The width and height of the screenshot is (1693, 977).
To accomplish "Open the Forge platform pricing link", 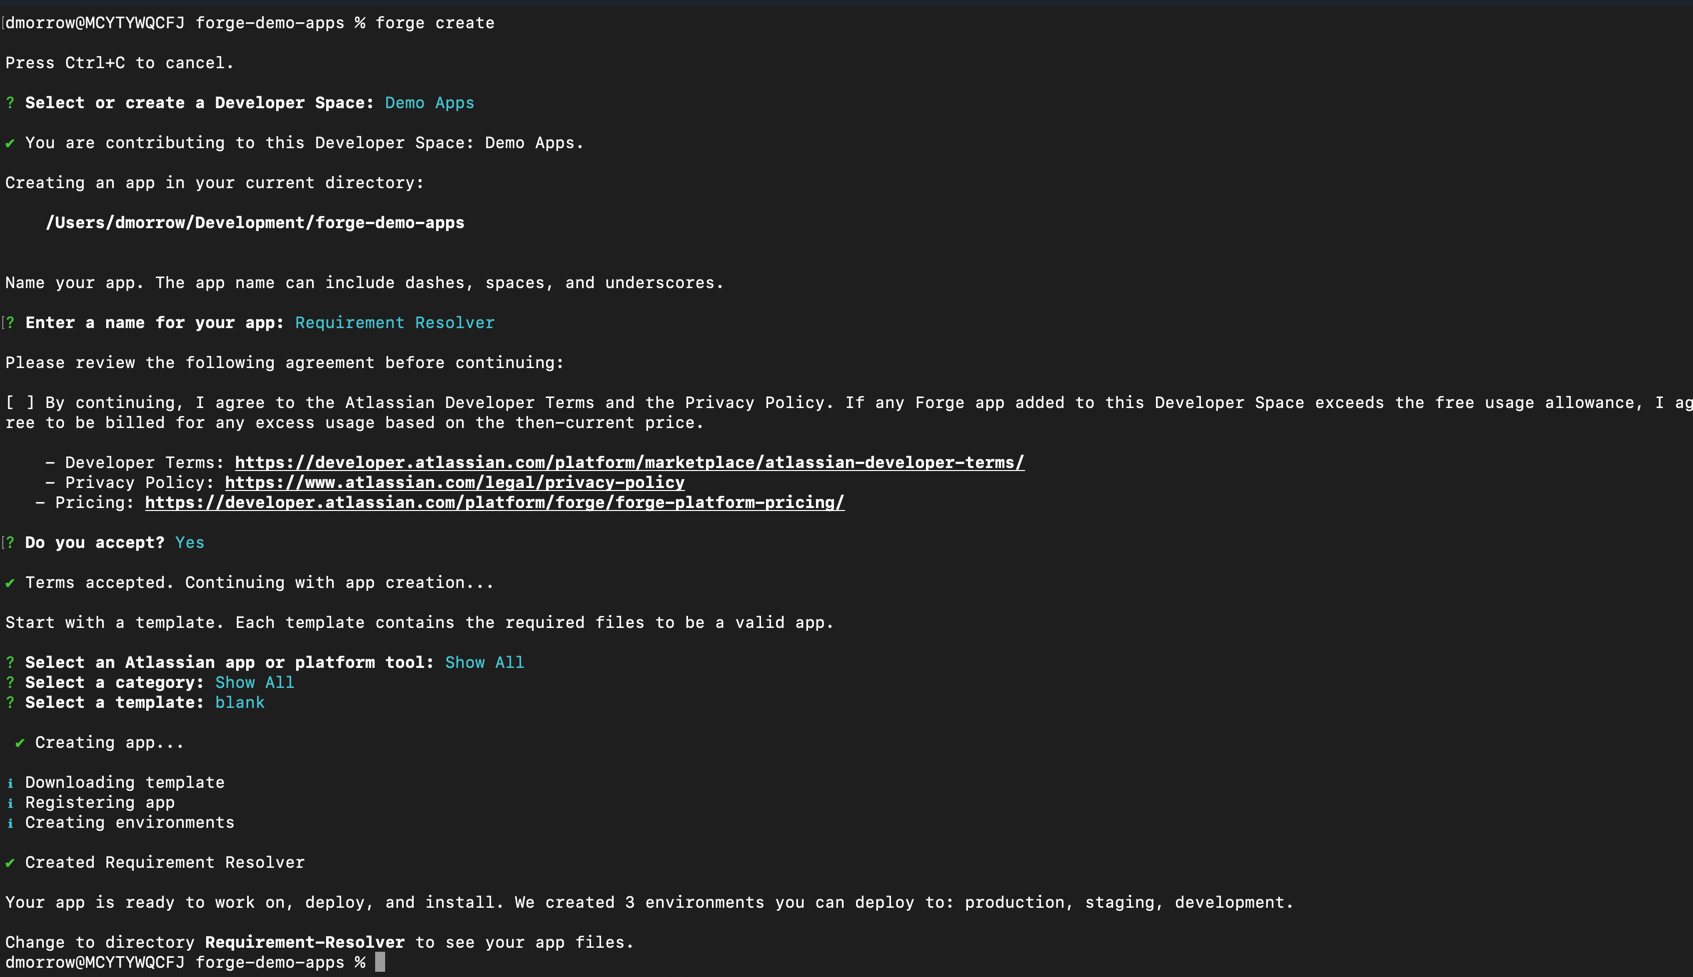I will (494, 502).
